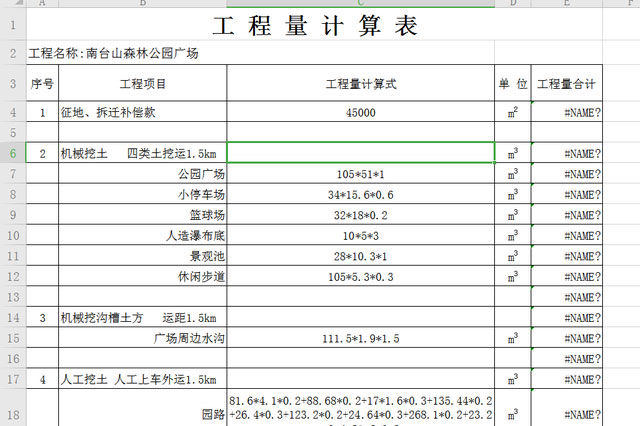This screenshot has height=426, width=640.
Task: Click the active empty cell in row 6
Action: tap(360, 153)
